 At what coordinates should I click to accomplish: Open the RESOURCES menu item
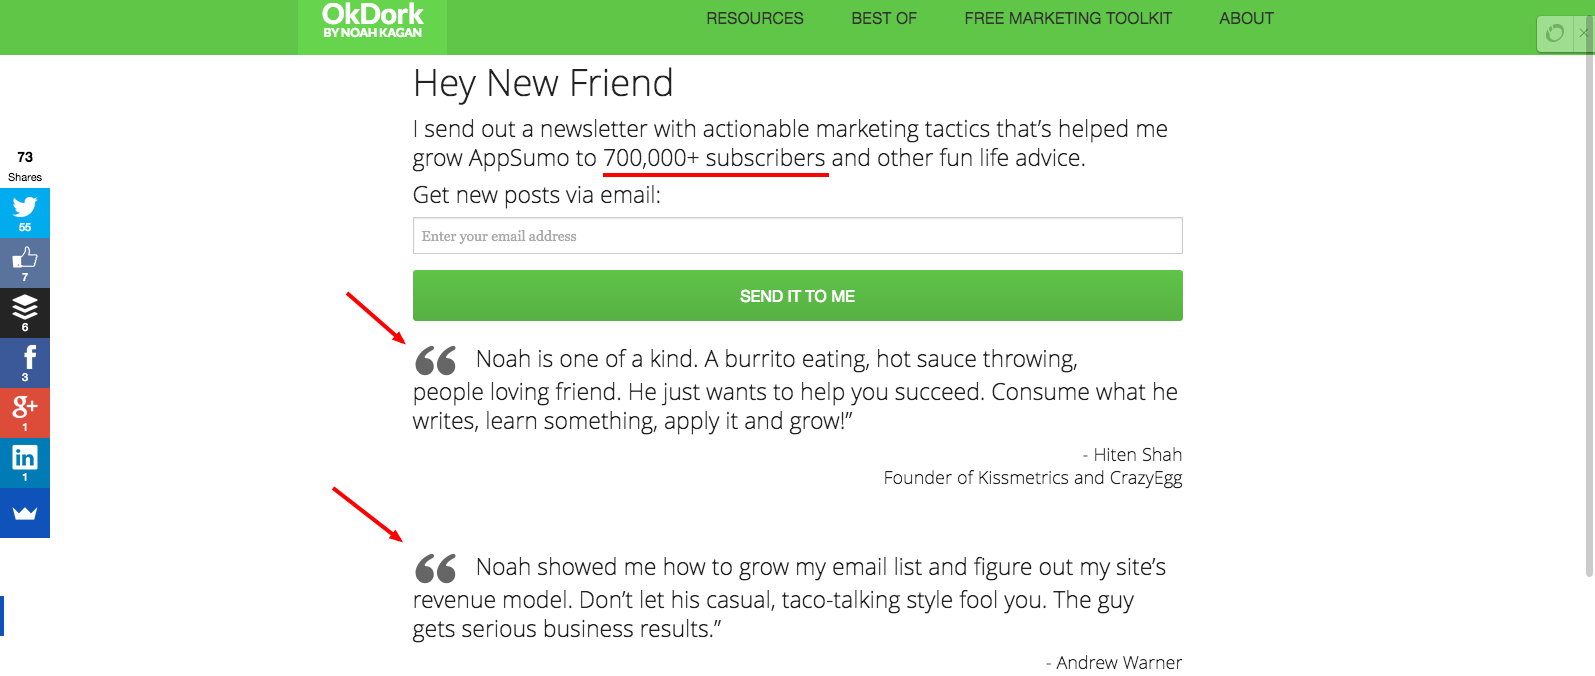[755, 18]
